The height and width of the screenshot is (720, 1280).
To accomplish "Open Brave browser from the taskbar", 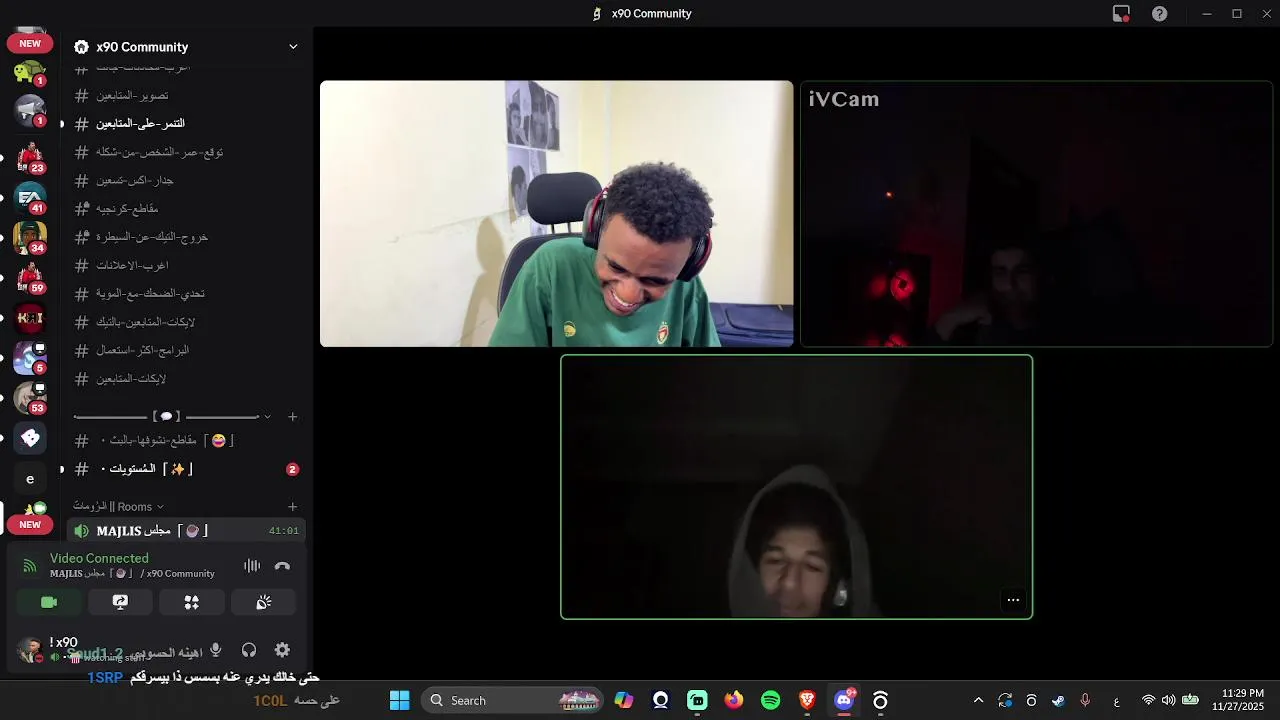I will (807, 700).
